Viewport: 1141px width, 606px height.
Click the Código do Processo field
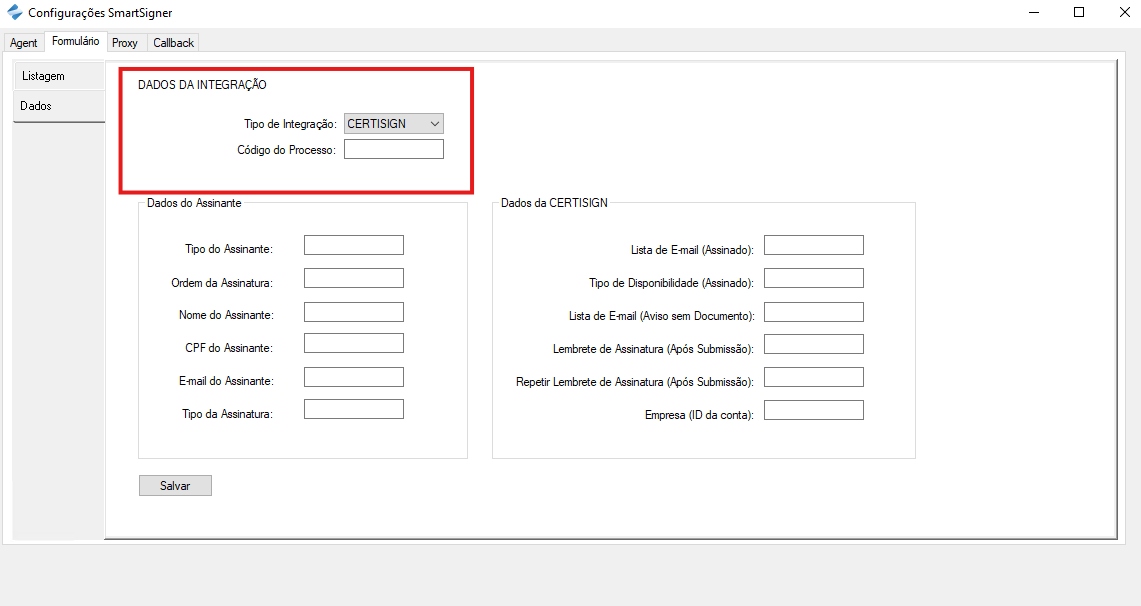(x=393, y=149)
